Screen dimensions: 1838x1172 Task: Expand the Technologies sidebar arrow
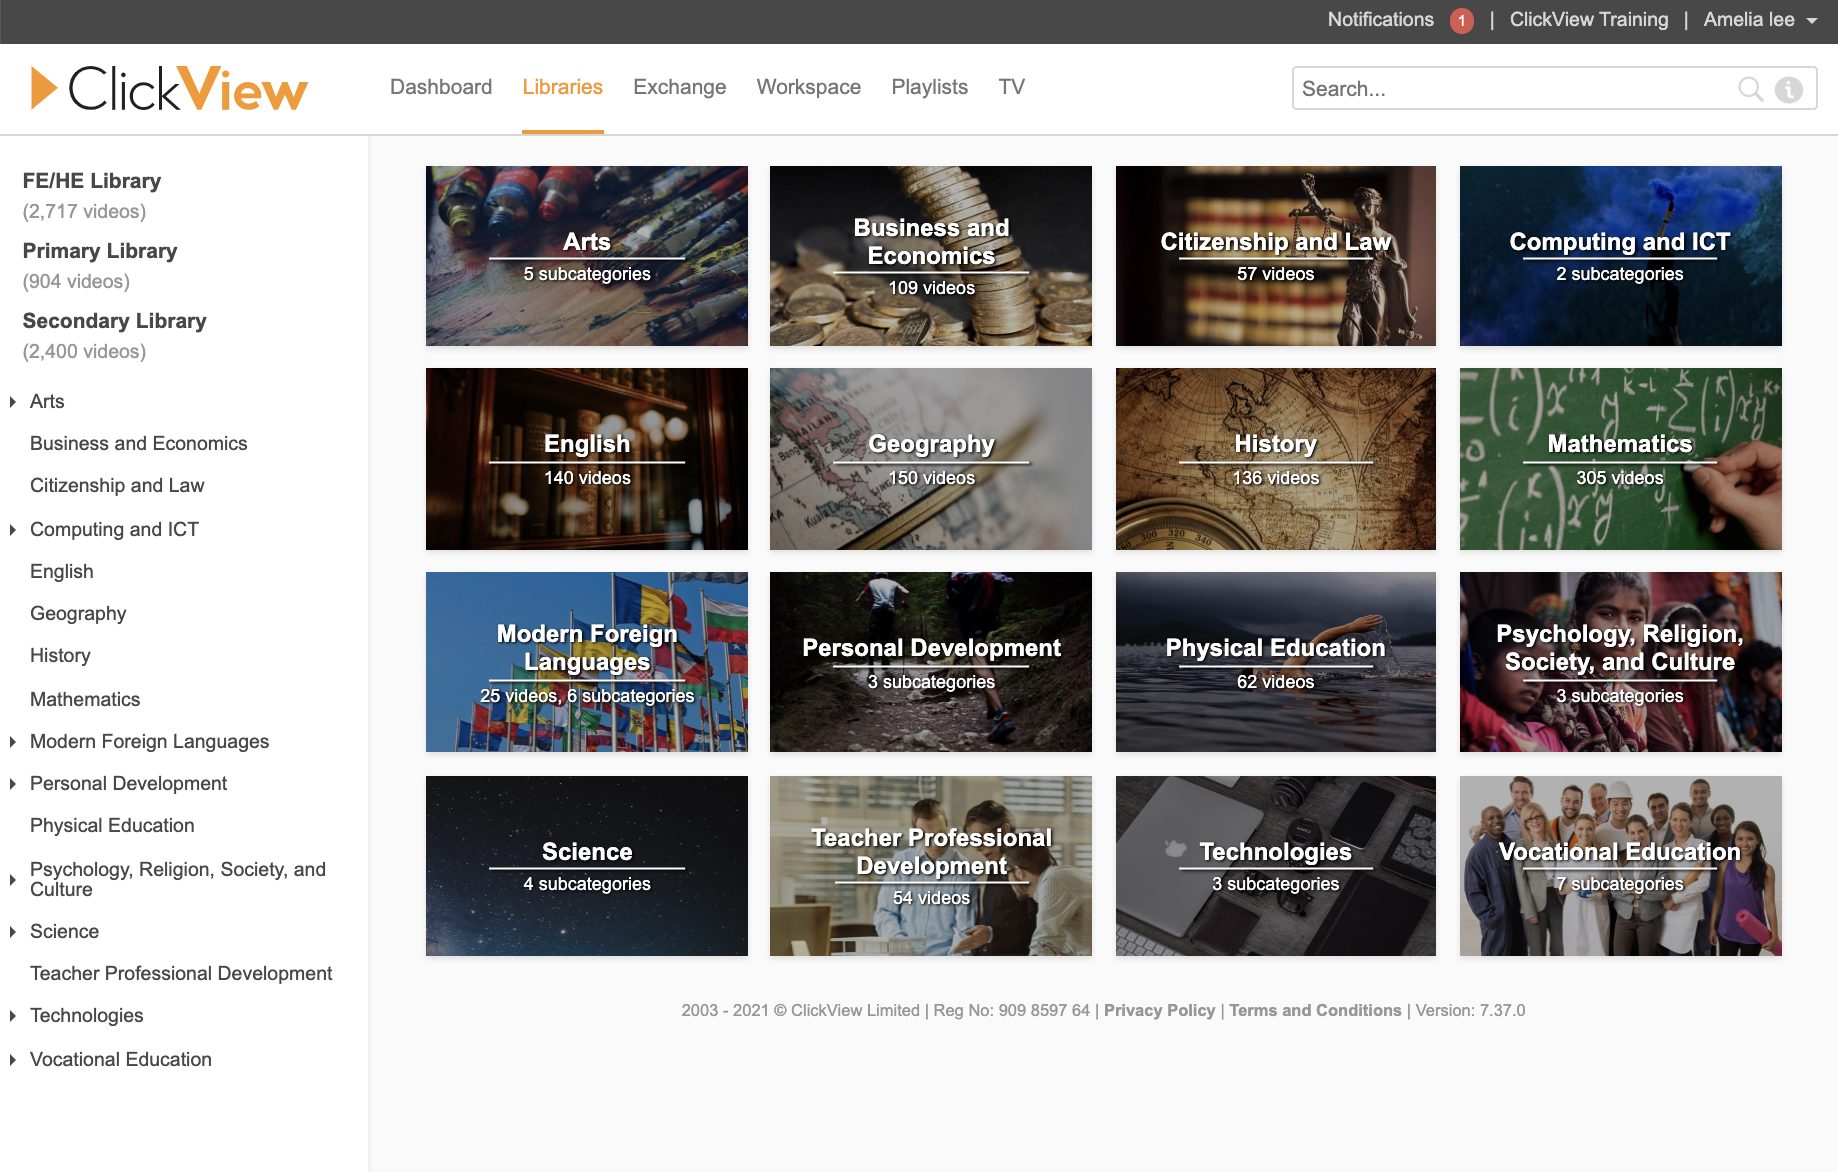pyautogui.click(x=13, y=1016)
